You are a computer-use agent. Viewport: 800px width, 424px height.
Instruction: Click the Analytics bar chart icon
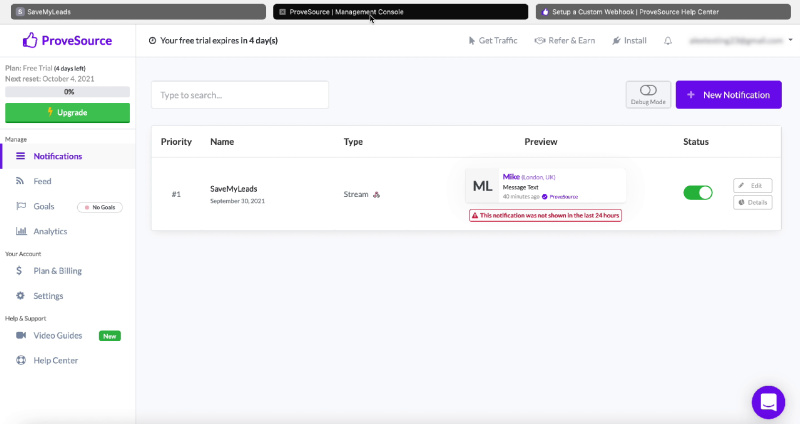pyautogui.click(x=21, y=231)
